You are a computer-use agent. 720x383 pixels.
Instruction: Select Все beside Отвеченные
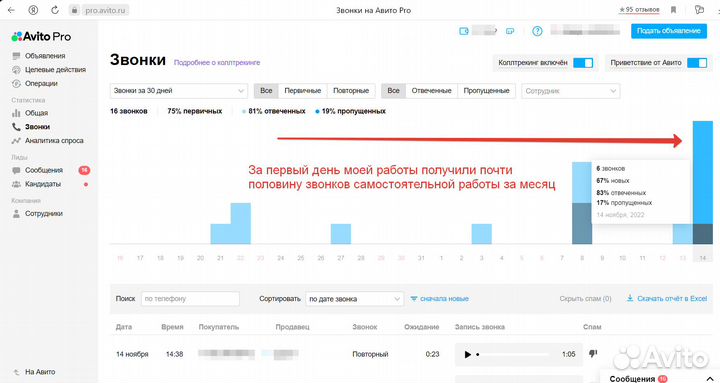[x=394, y=91]
